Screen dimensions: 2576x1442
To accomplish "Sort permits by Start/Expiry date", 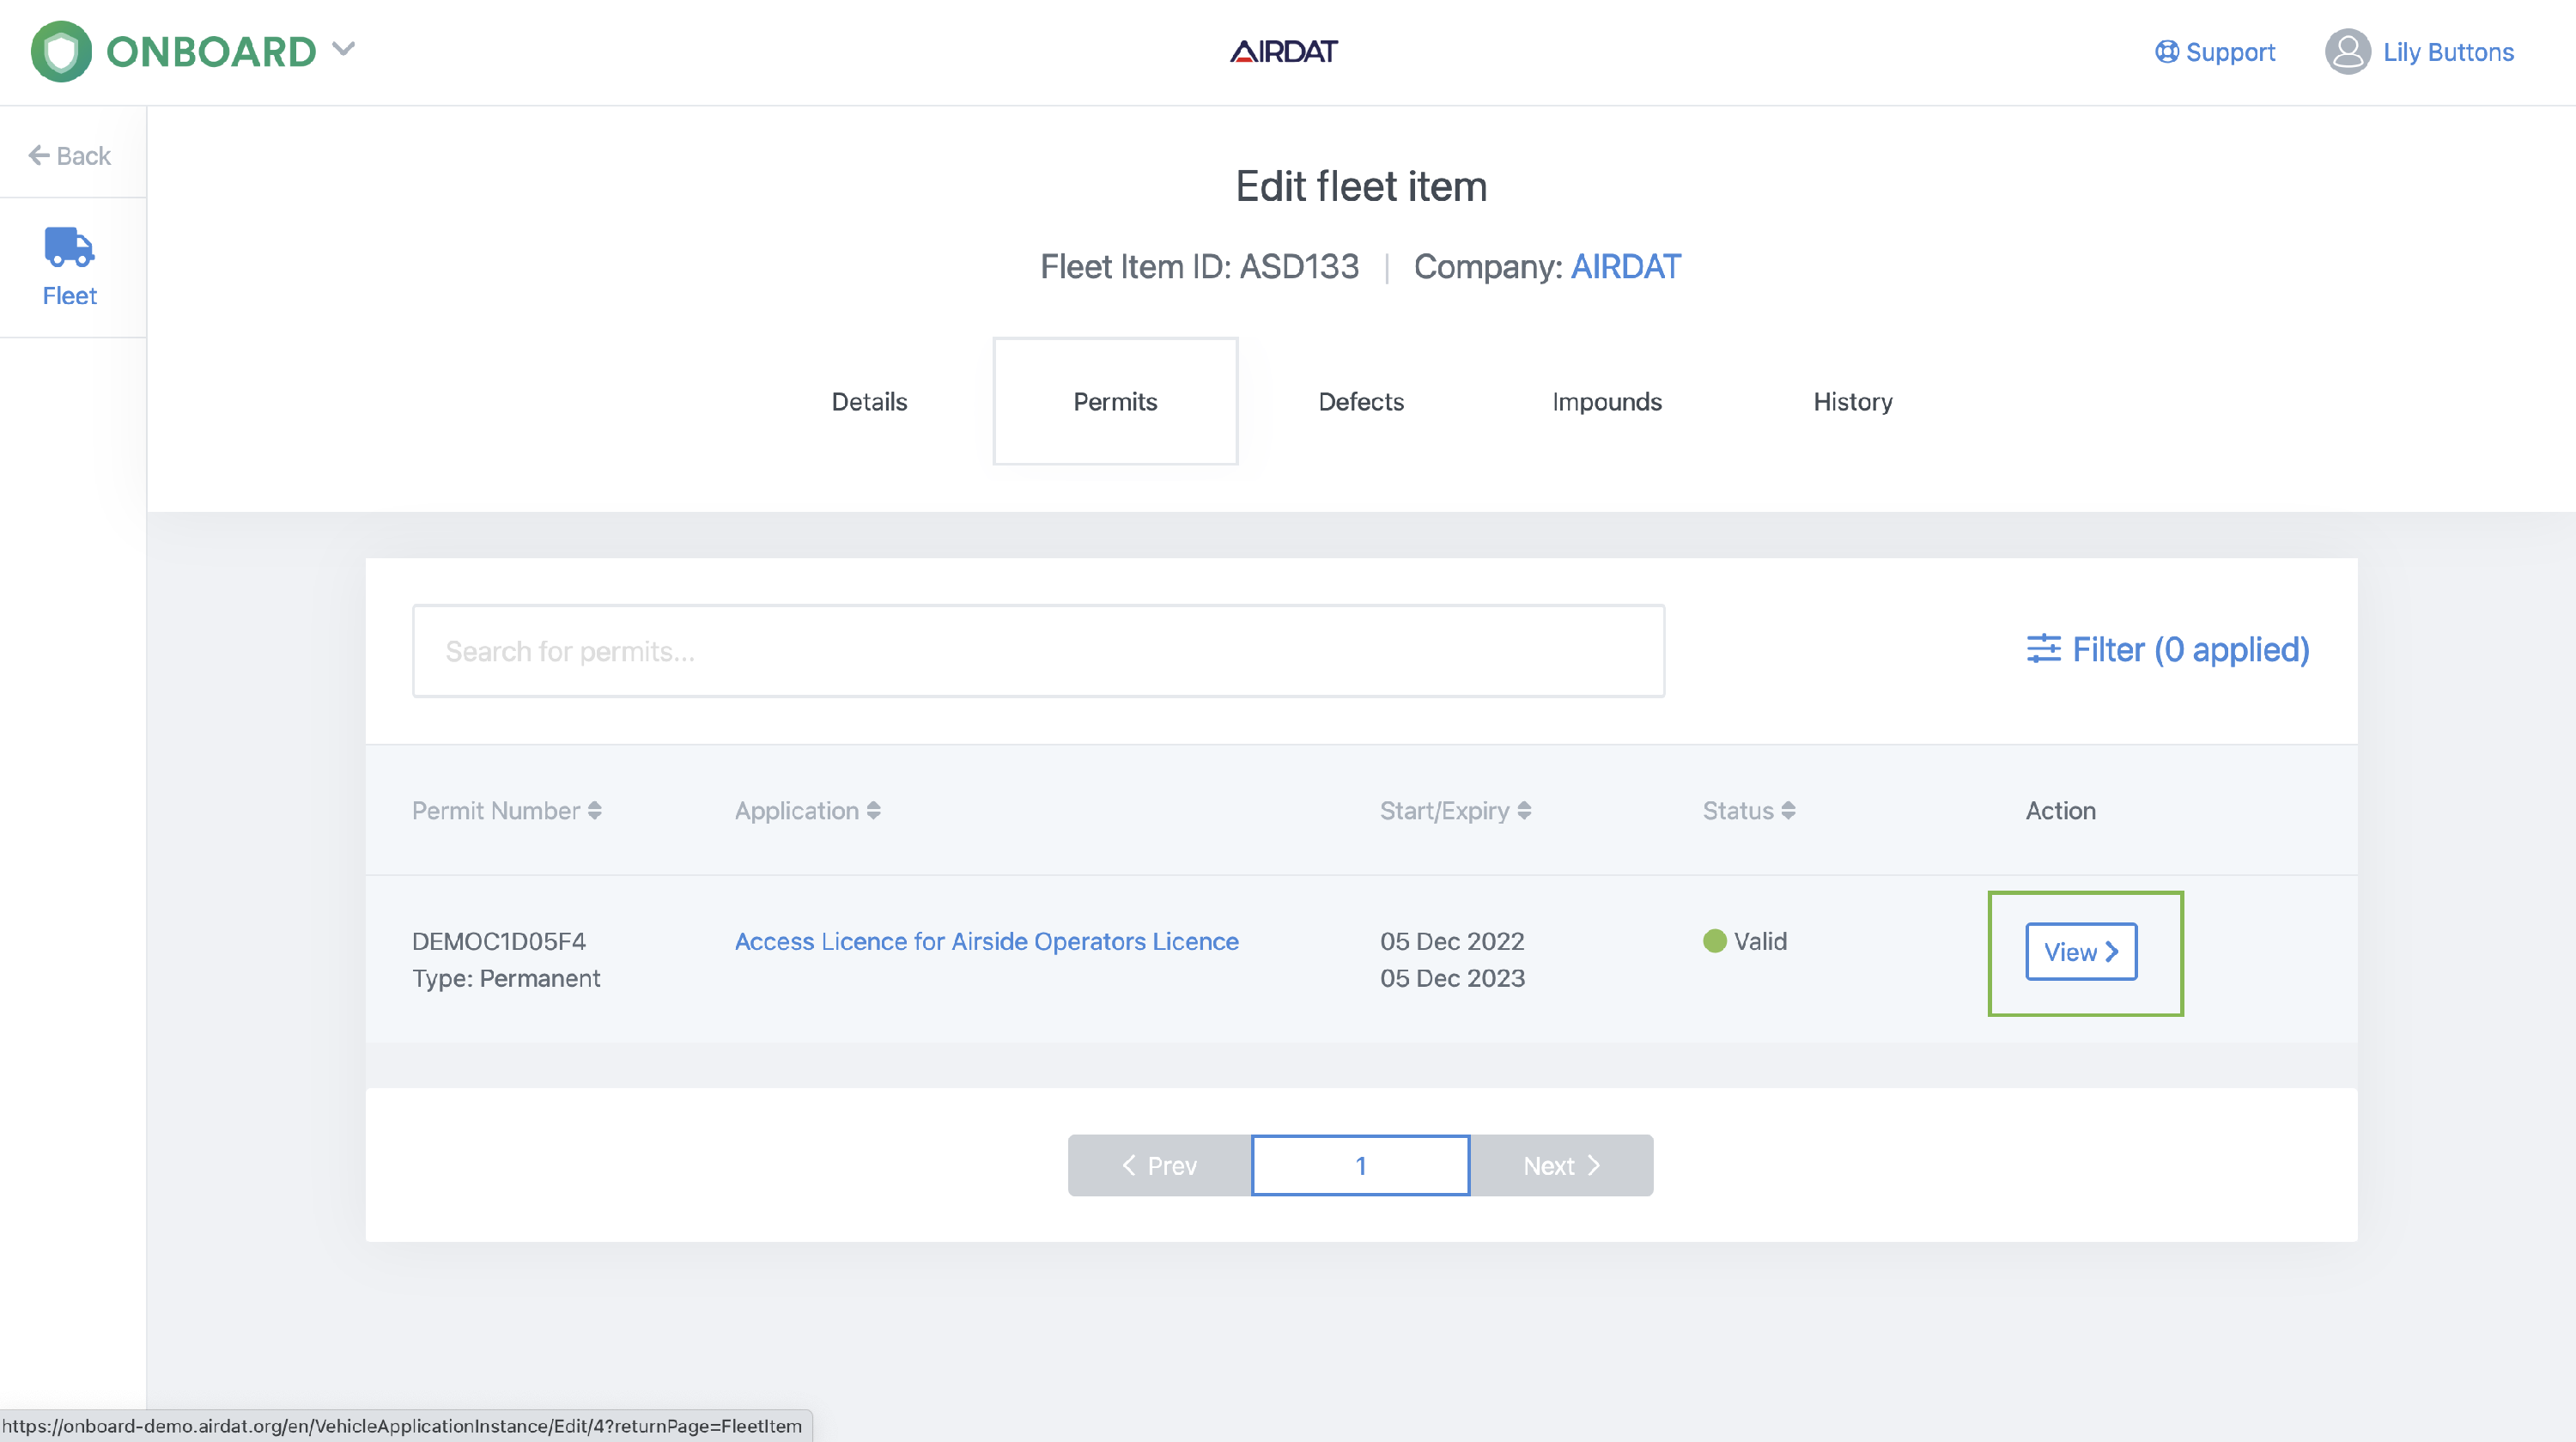I will [x=1455, y=810].
